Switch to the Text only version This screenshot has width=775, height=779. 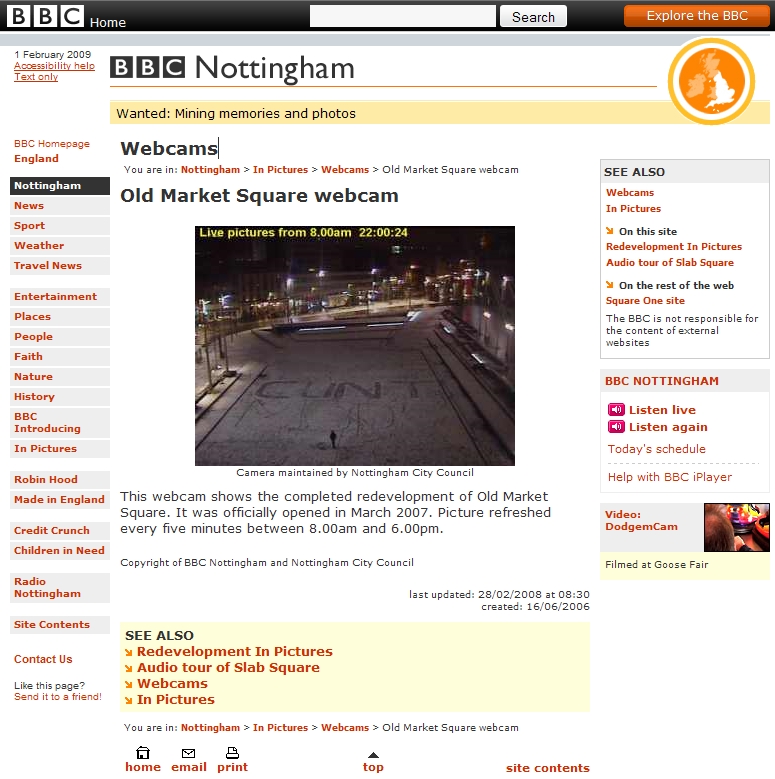click(36, 77)
